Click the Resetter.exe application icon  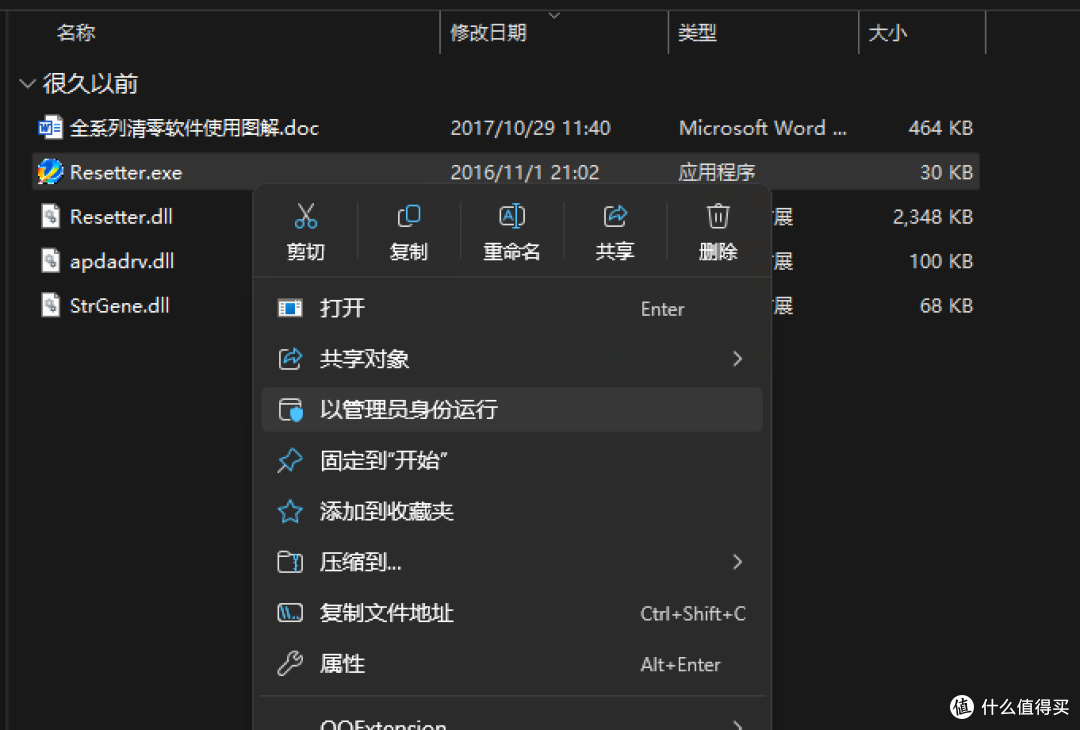[50, 171]
